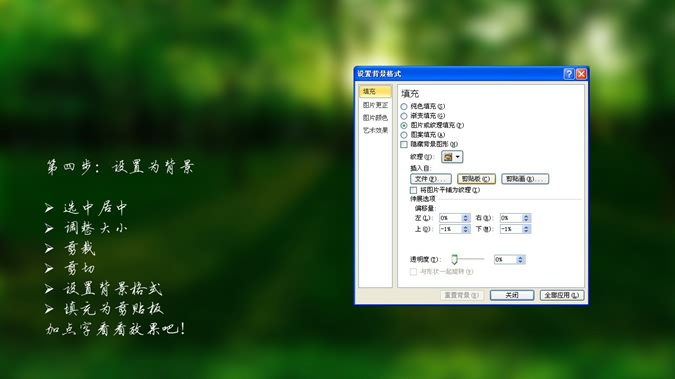The height and width of the screenshot is (379, 675).
Task: Click the 左 offset value field
Action: coord(450,218)
